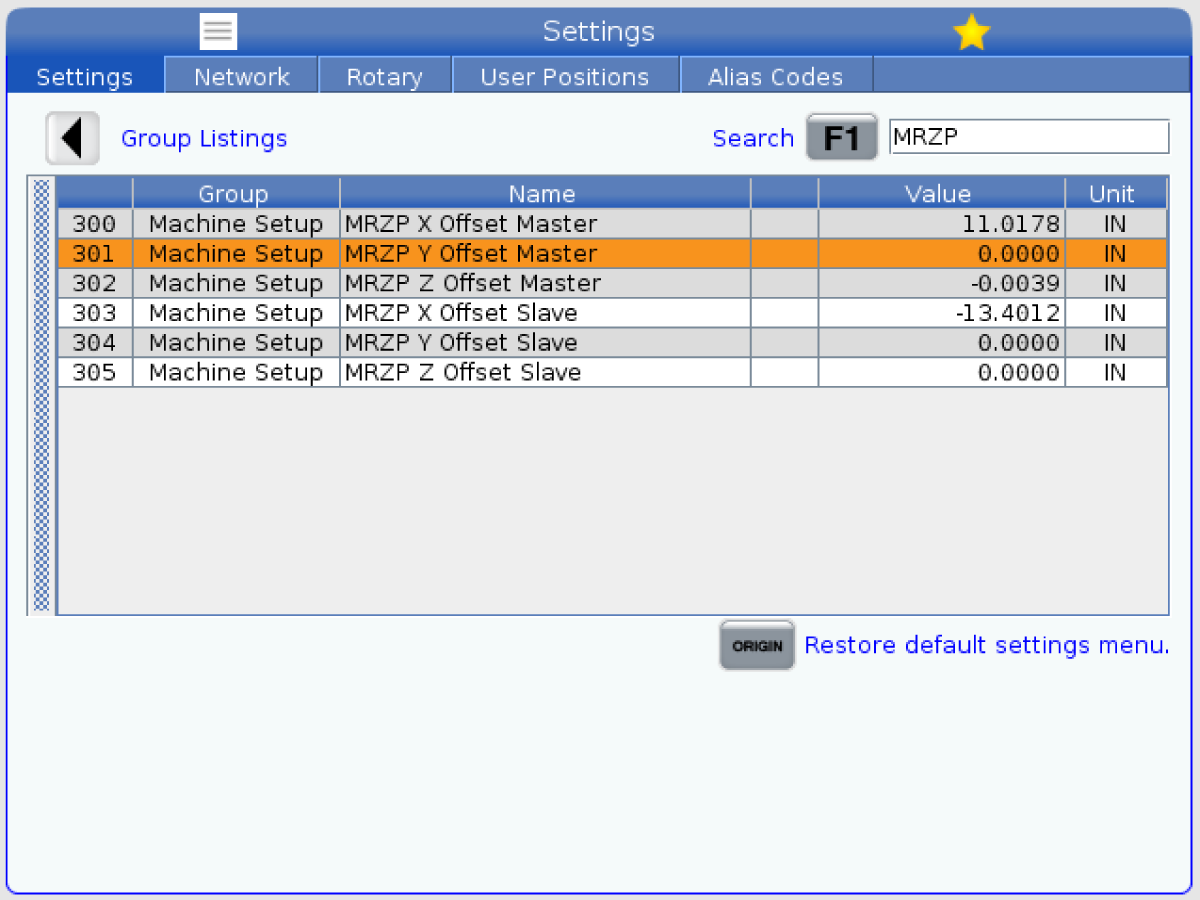Click Machine Setup group in row 303

(236, 313)
